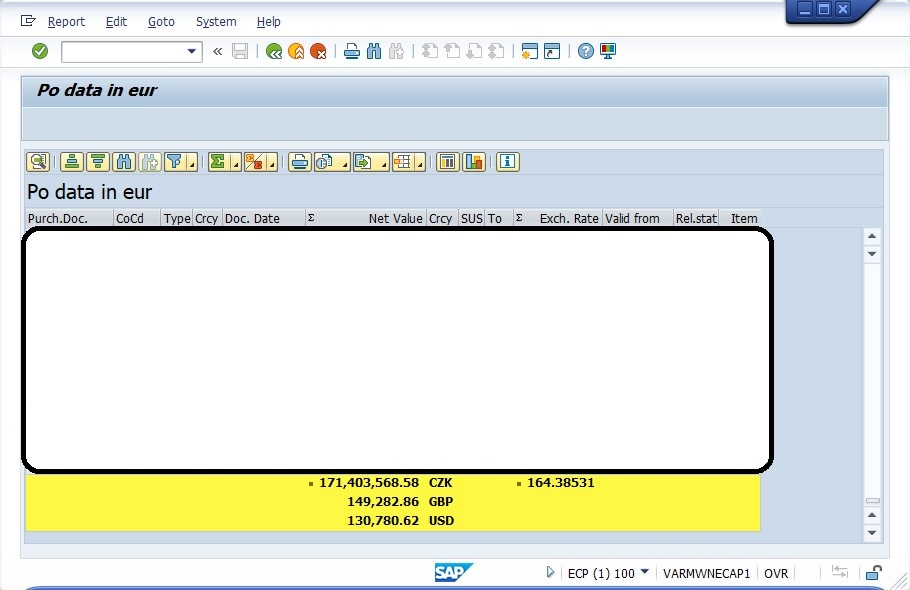This screenshot has height=590, width=910.
Task: Click the vertical scrollbar handle near bottom
Action: coord(873,501)
